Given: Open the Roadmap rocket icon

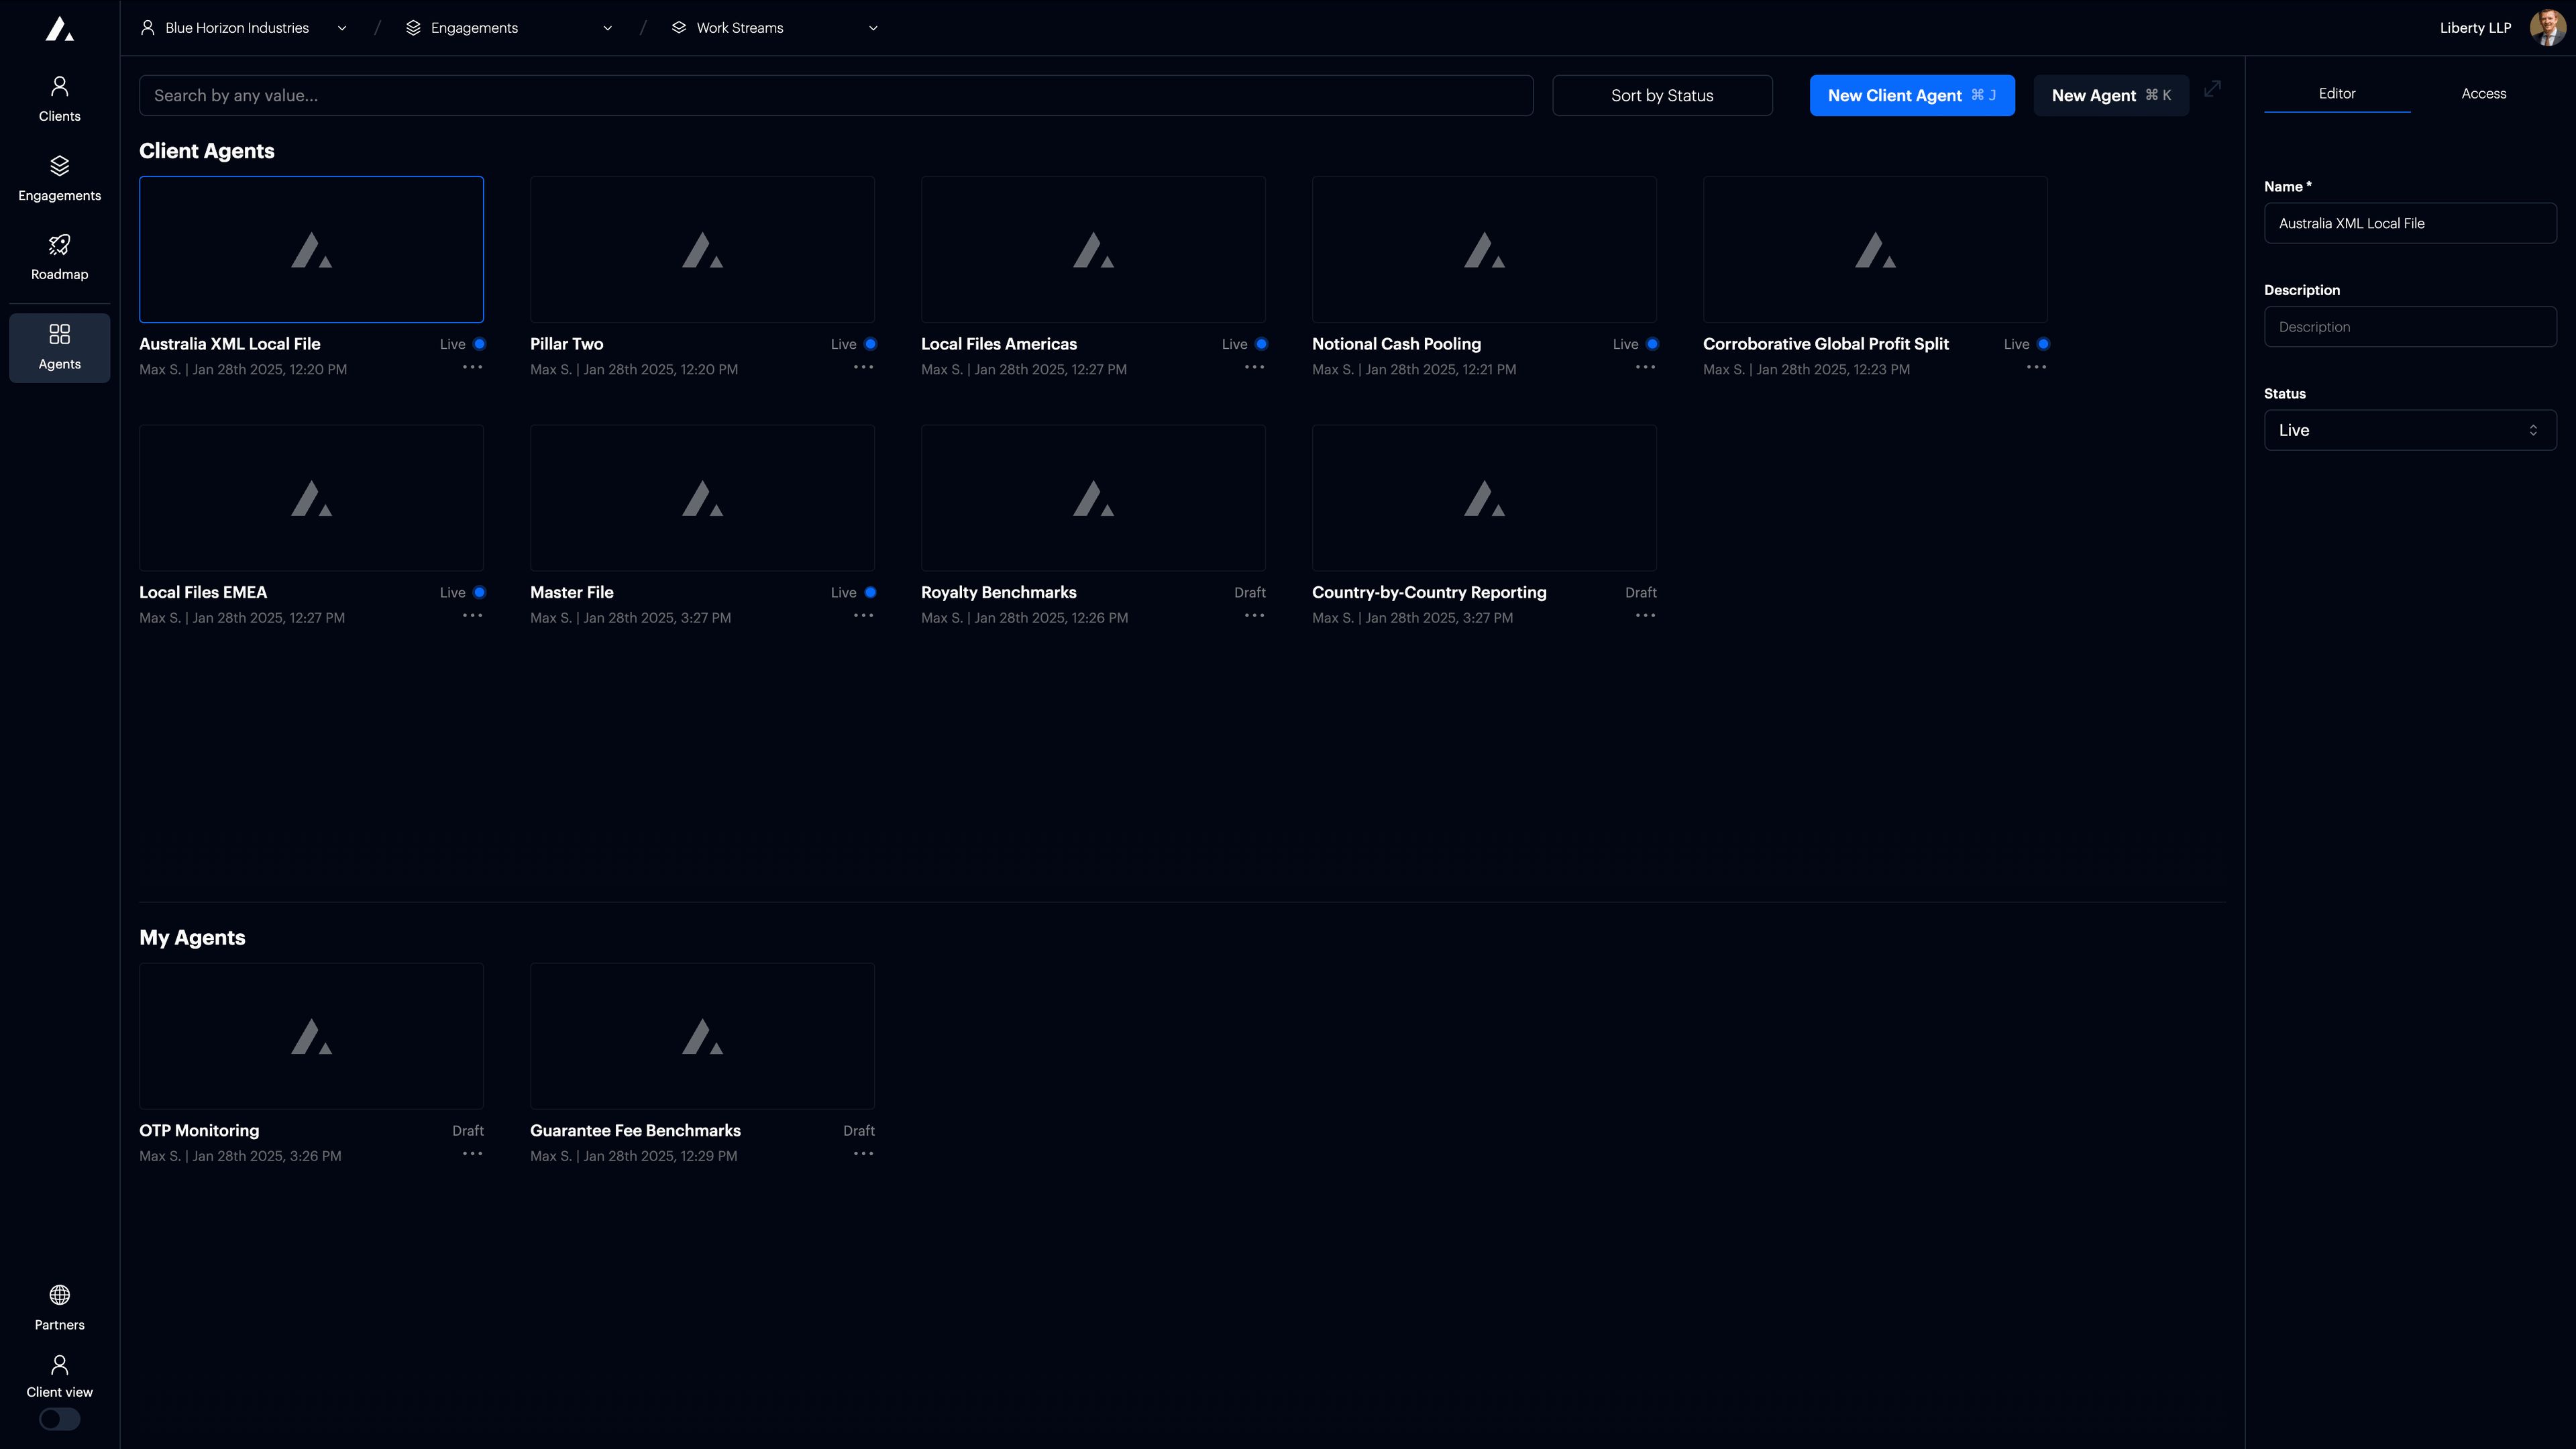Looking at the screenshot, I should click(59, 245).
